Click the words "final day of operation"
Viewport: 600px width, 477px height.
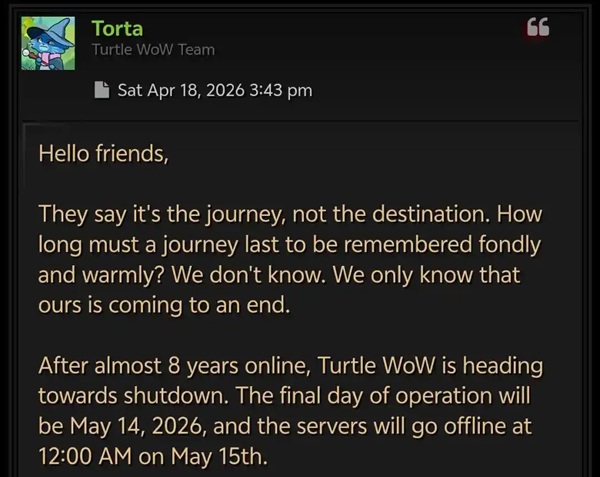pyautogui.click(x=386, y=396)
